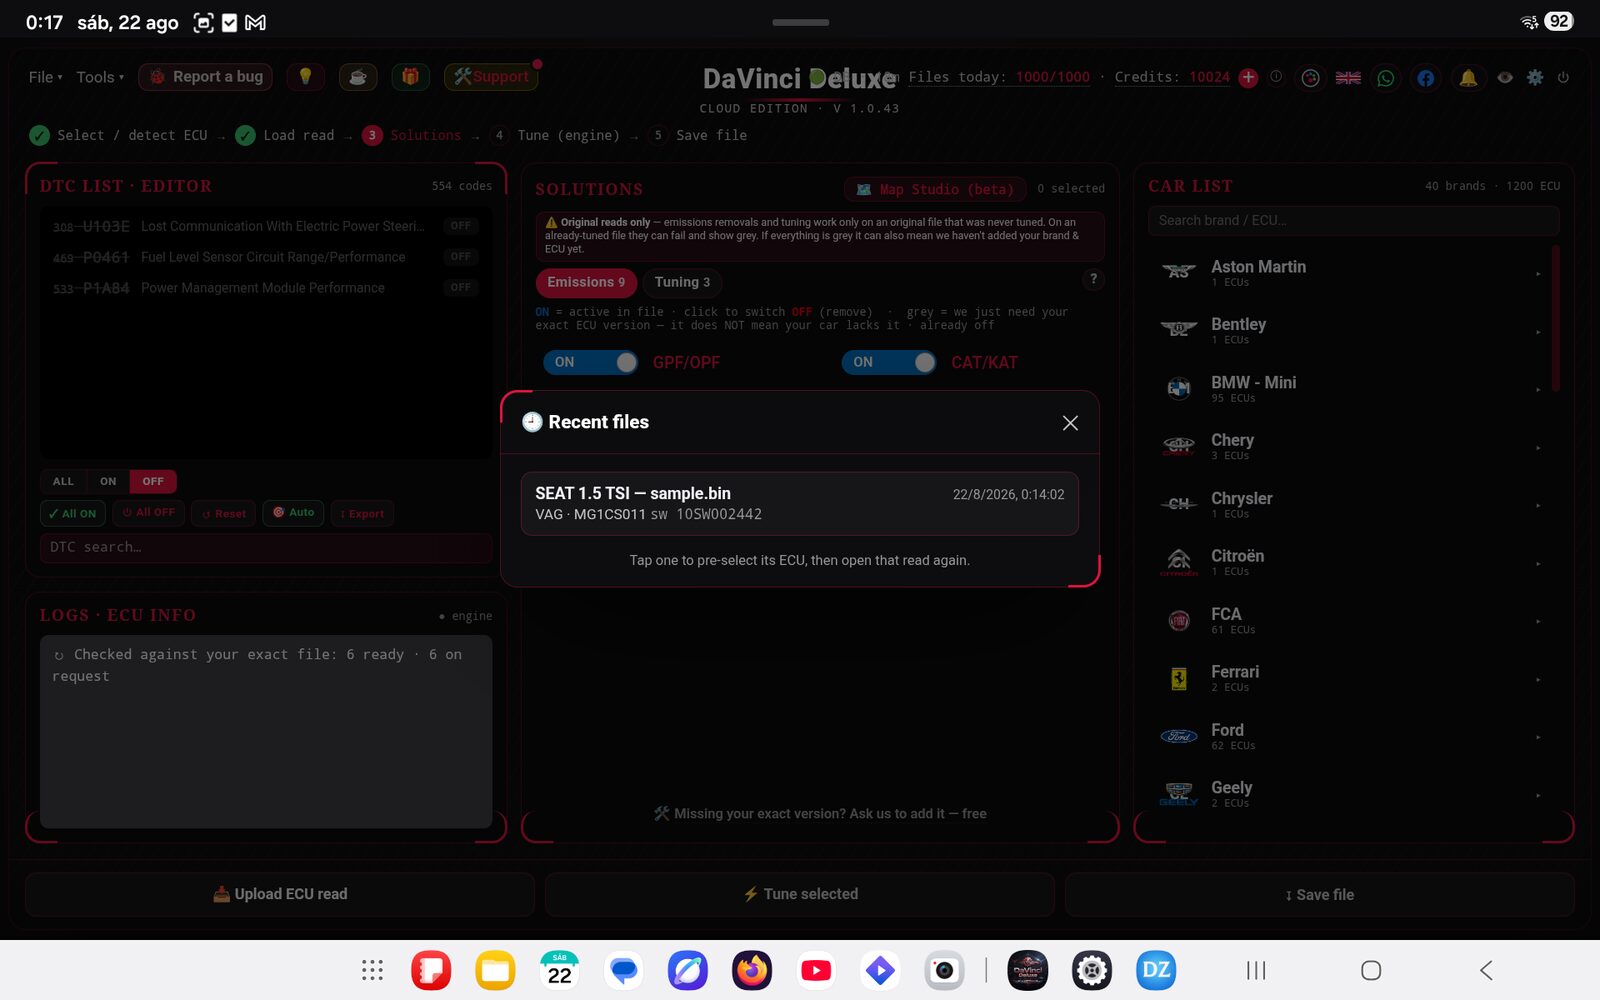Click the power/logout icon
This screenshot has width=1600, height=1000.
click(1563, 77)
